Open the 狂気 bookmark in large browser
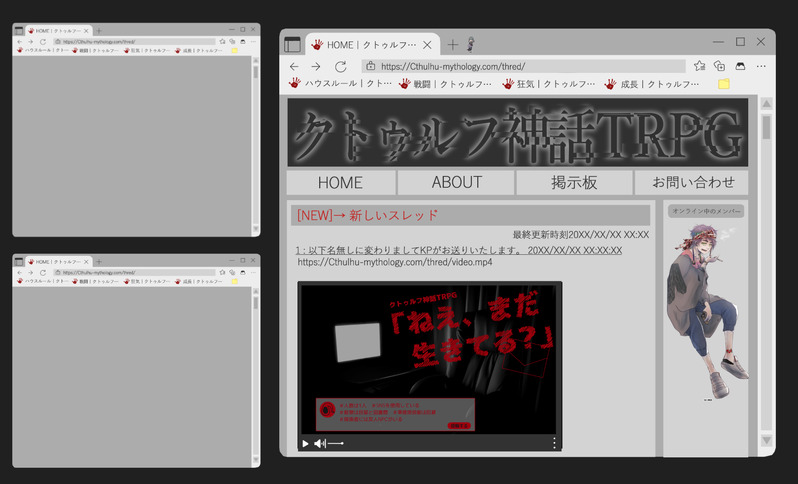The height and width of the screenshot is (484, 798). [x=549, y=84]
